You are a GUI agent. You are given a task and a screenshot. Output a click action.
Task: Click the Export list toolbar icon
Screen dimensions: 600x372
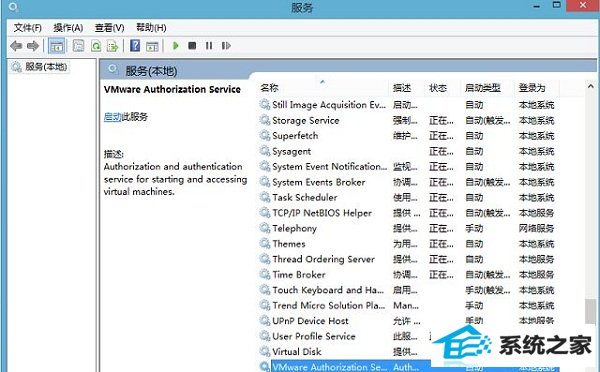[x=113, y=46]
